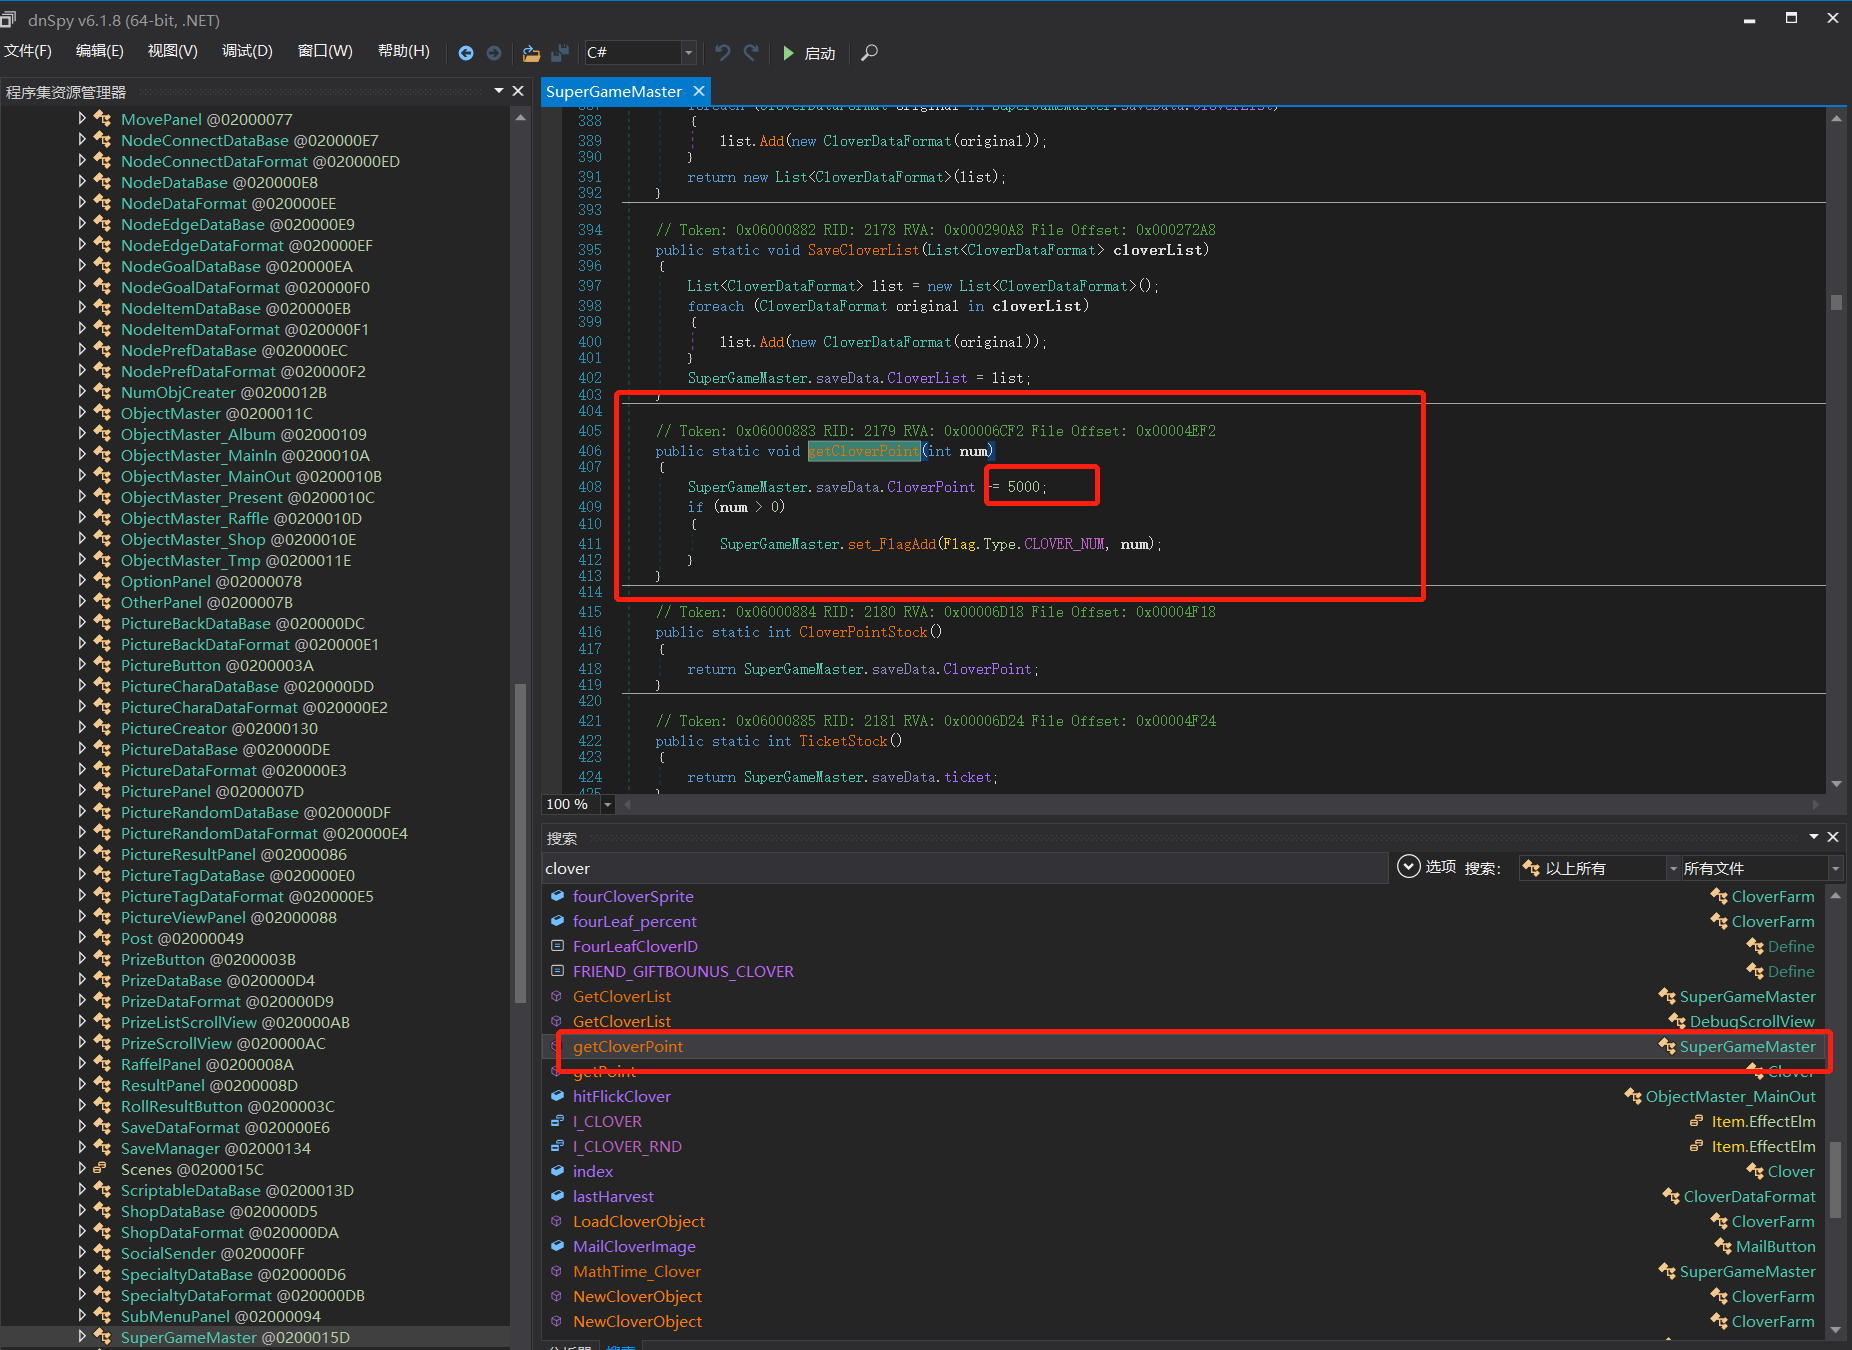Image resolution: width=1852 pixels, height=1350 pixels.
Task: Click CLOVER_NUM enum reference in code
Action: pos(1064,544)
